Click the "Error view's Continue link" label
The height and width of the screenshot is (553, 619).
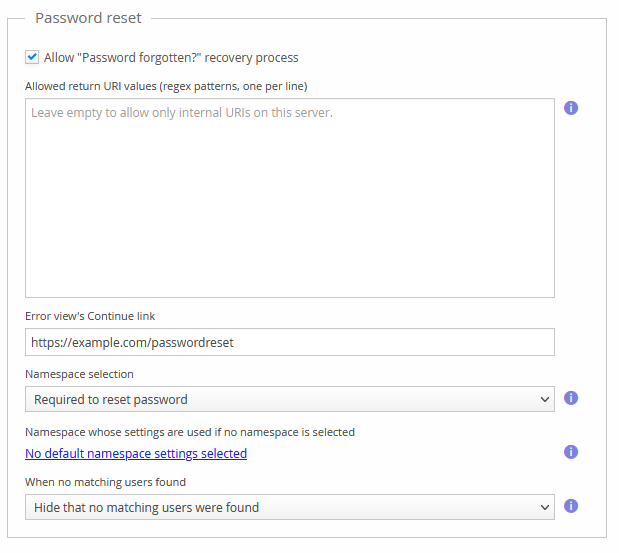(x=90, y=316)
